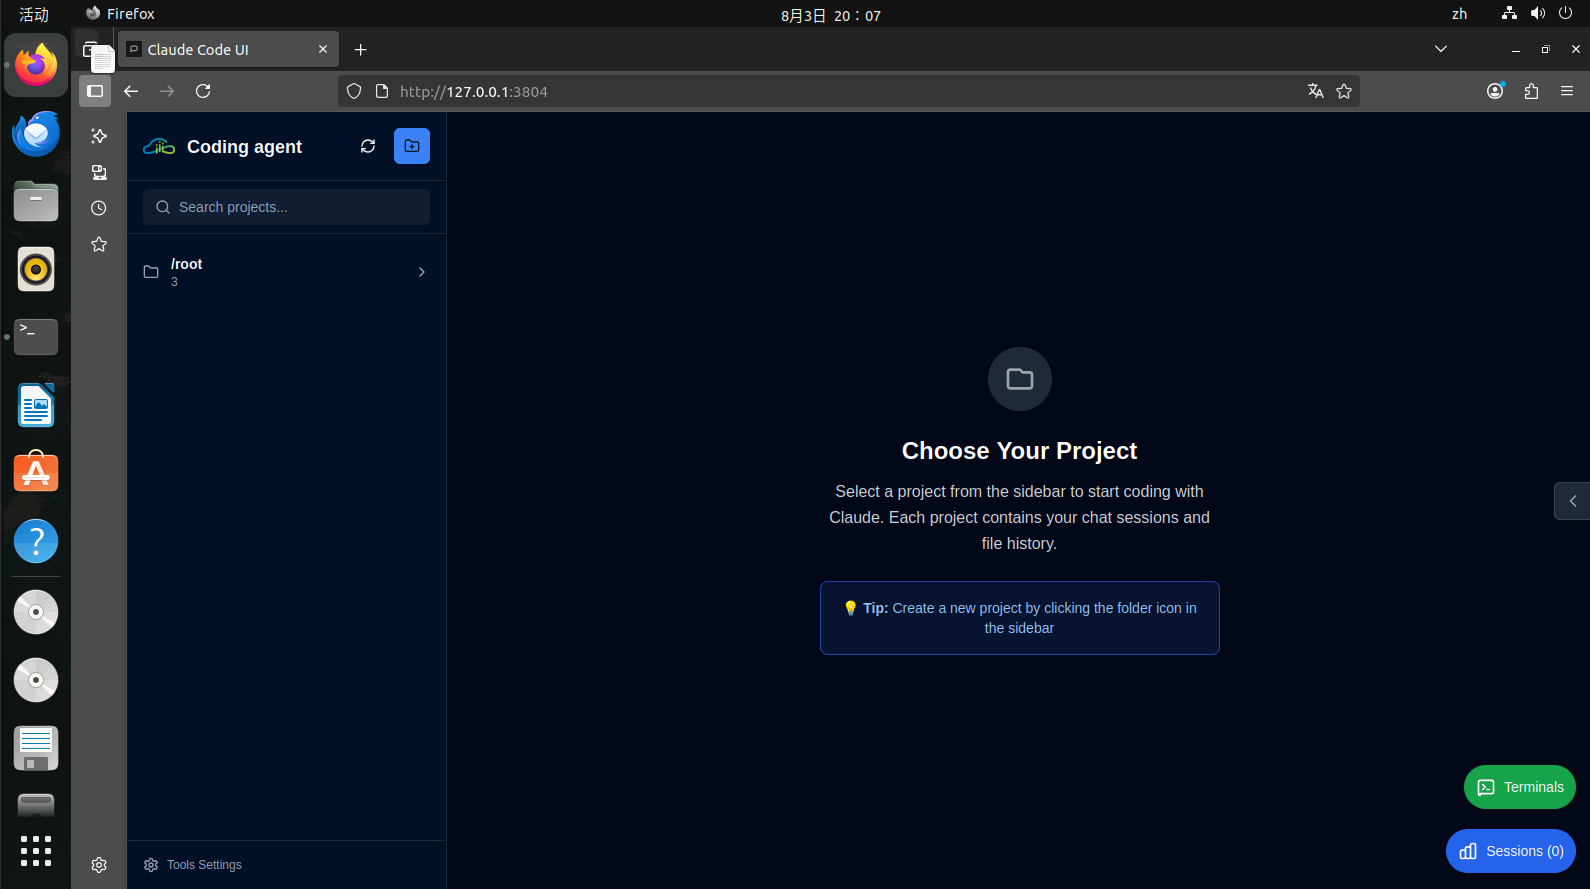Open a new browser tab
The width and height of the screenshot is (1590, 889).
point(361,49)
